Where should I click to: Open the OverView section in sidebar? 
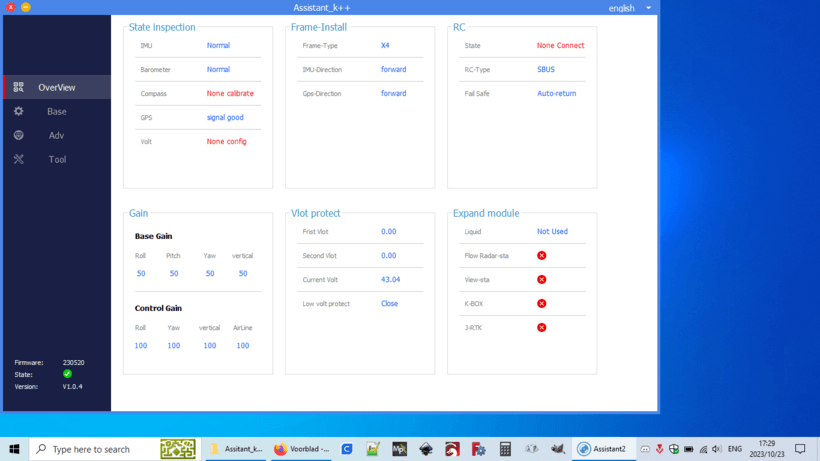pyautogui.click(x=56, y=88)
